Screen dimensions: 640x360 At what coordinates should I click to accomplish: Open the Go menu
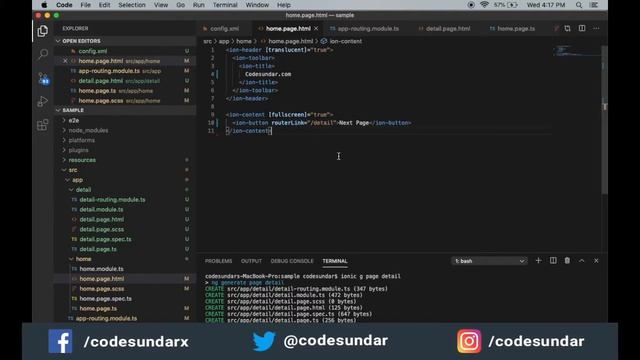click(180, 5)
